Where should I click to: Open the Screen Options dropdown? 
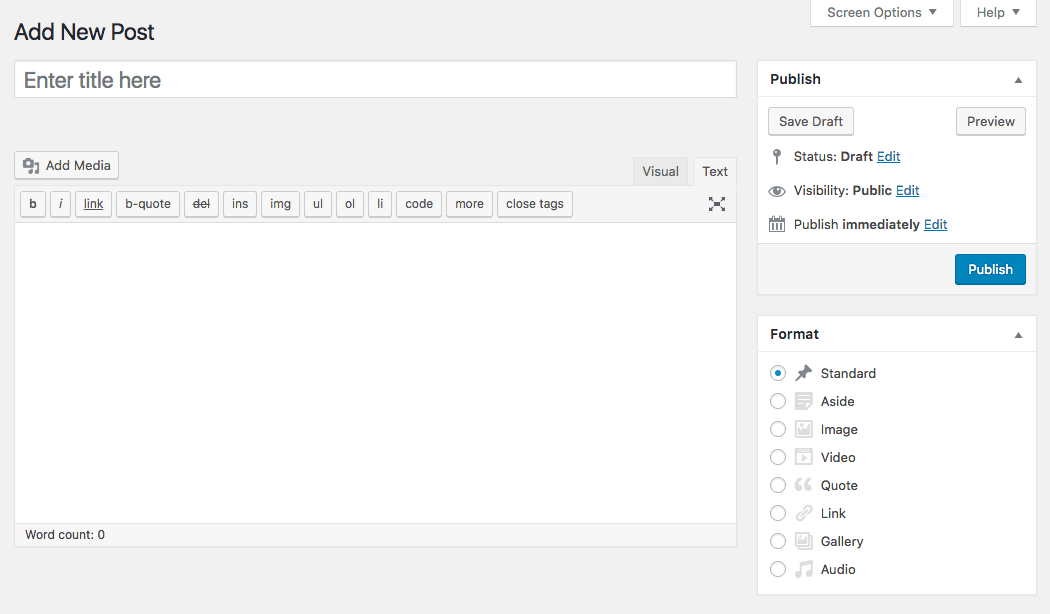click(881, 13)
